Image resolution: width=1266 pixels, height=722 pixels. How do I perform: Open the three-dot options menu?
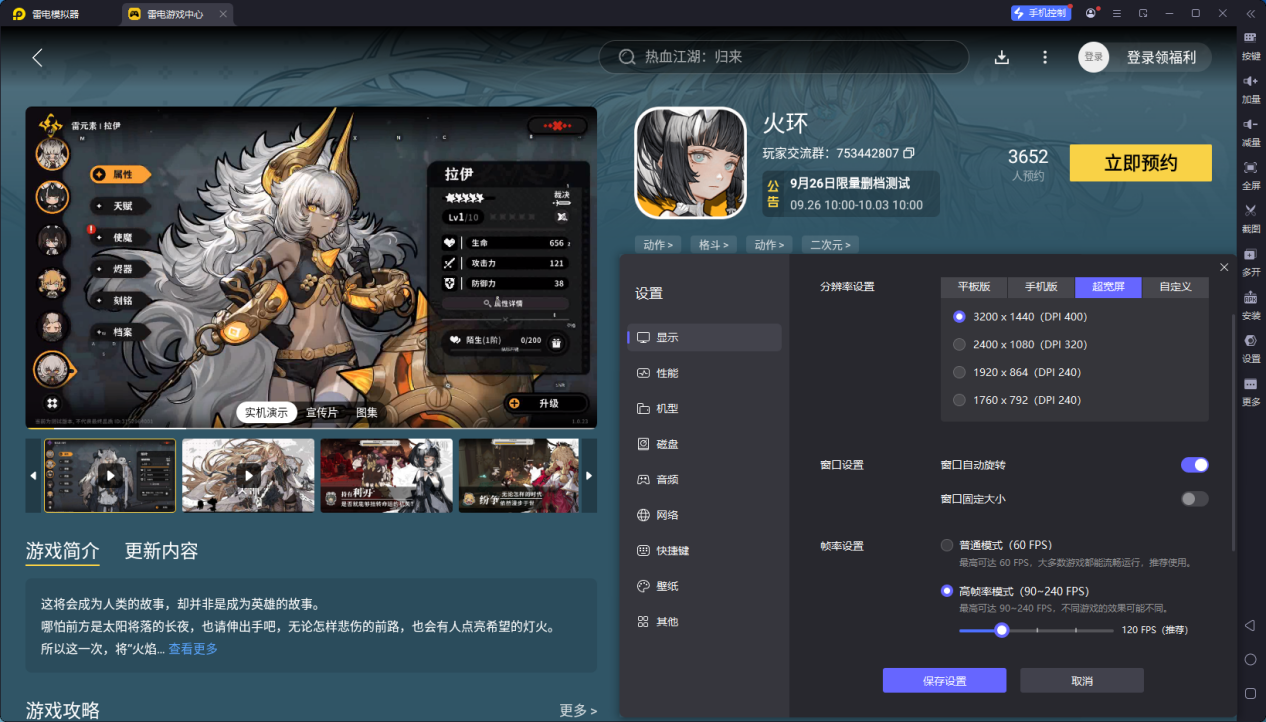click(1045, 58)
